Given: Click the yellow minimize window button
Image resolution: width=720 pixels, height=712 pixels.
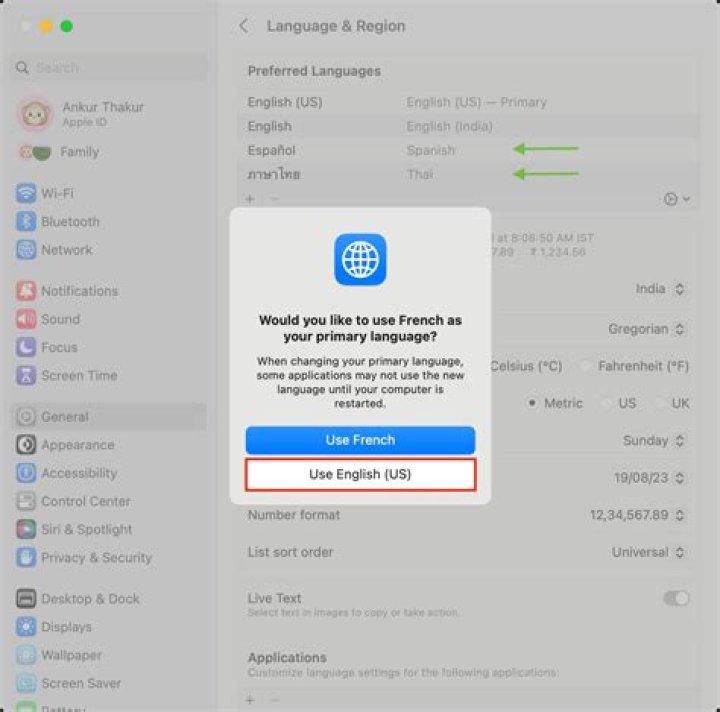Looking at the screenshot, I should coord(46,26).
